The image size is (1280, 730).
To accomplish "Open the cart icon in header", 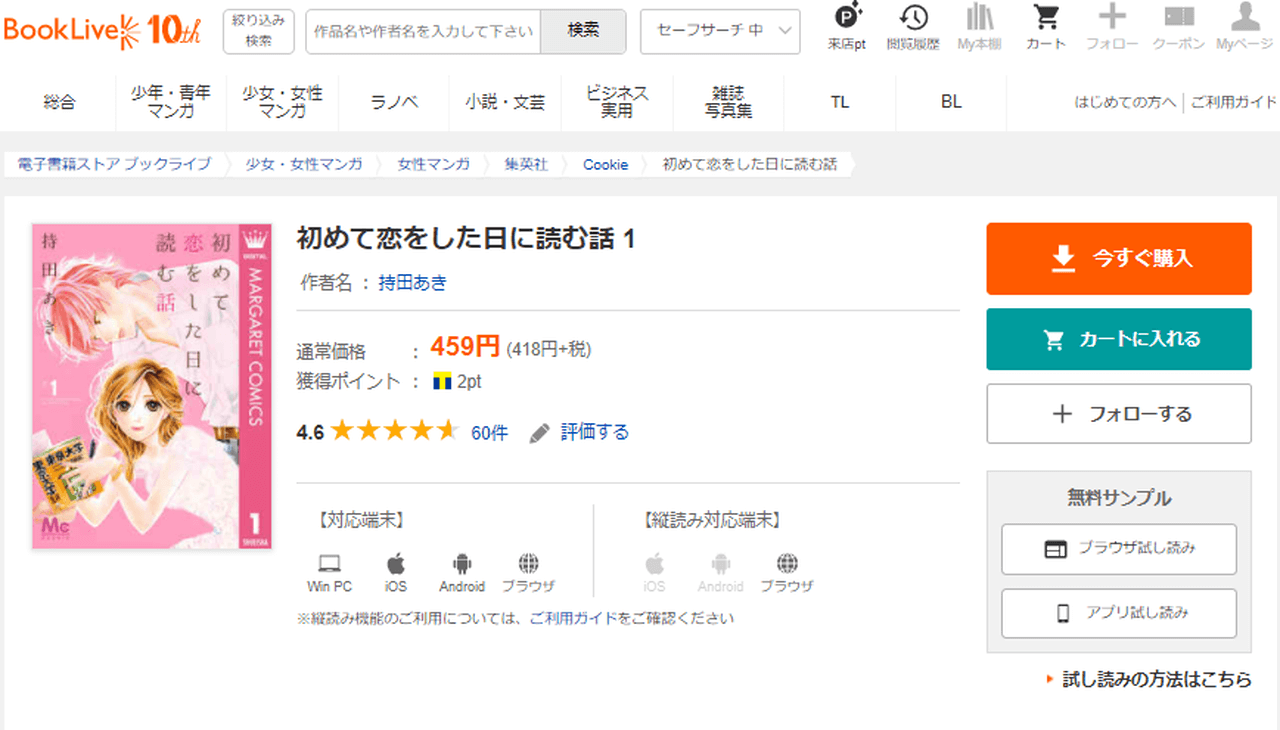I will tap(1046, 18).
